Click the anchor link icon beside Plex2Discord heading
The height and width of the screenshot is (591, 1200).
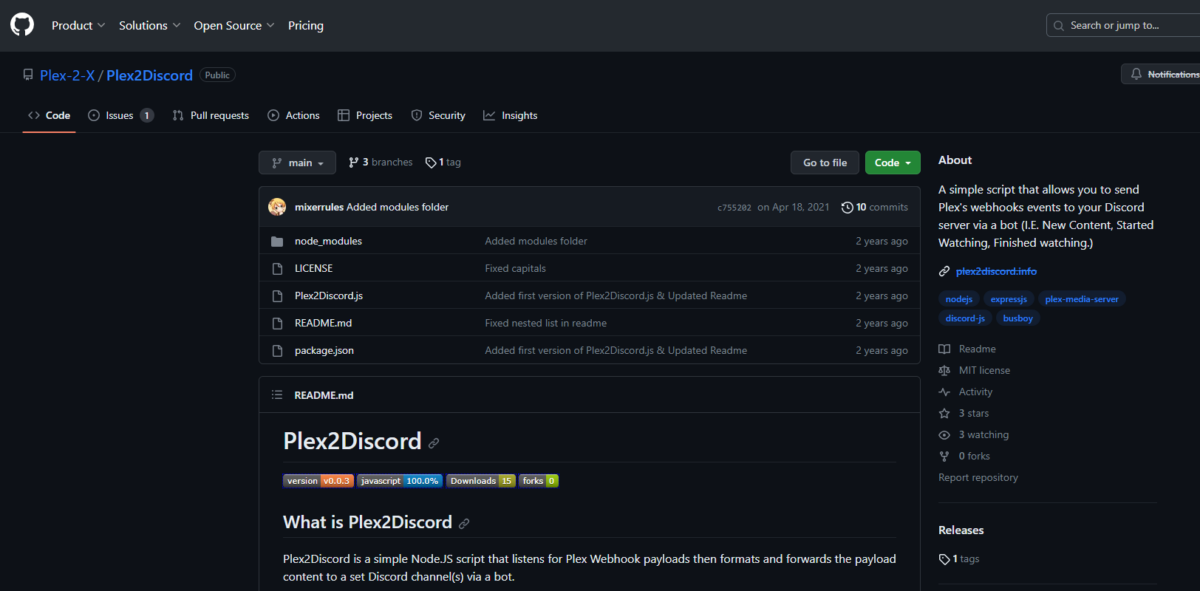(x=433, y=443)
